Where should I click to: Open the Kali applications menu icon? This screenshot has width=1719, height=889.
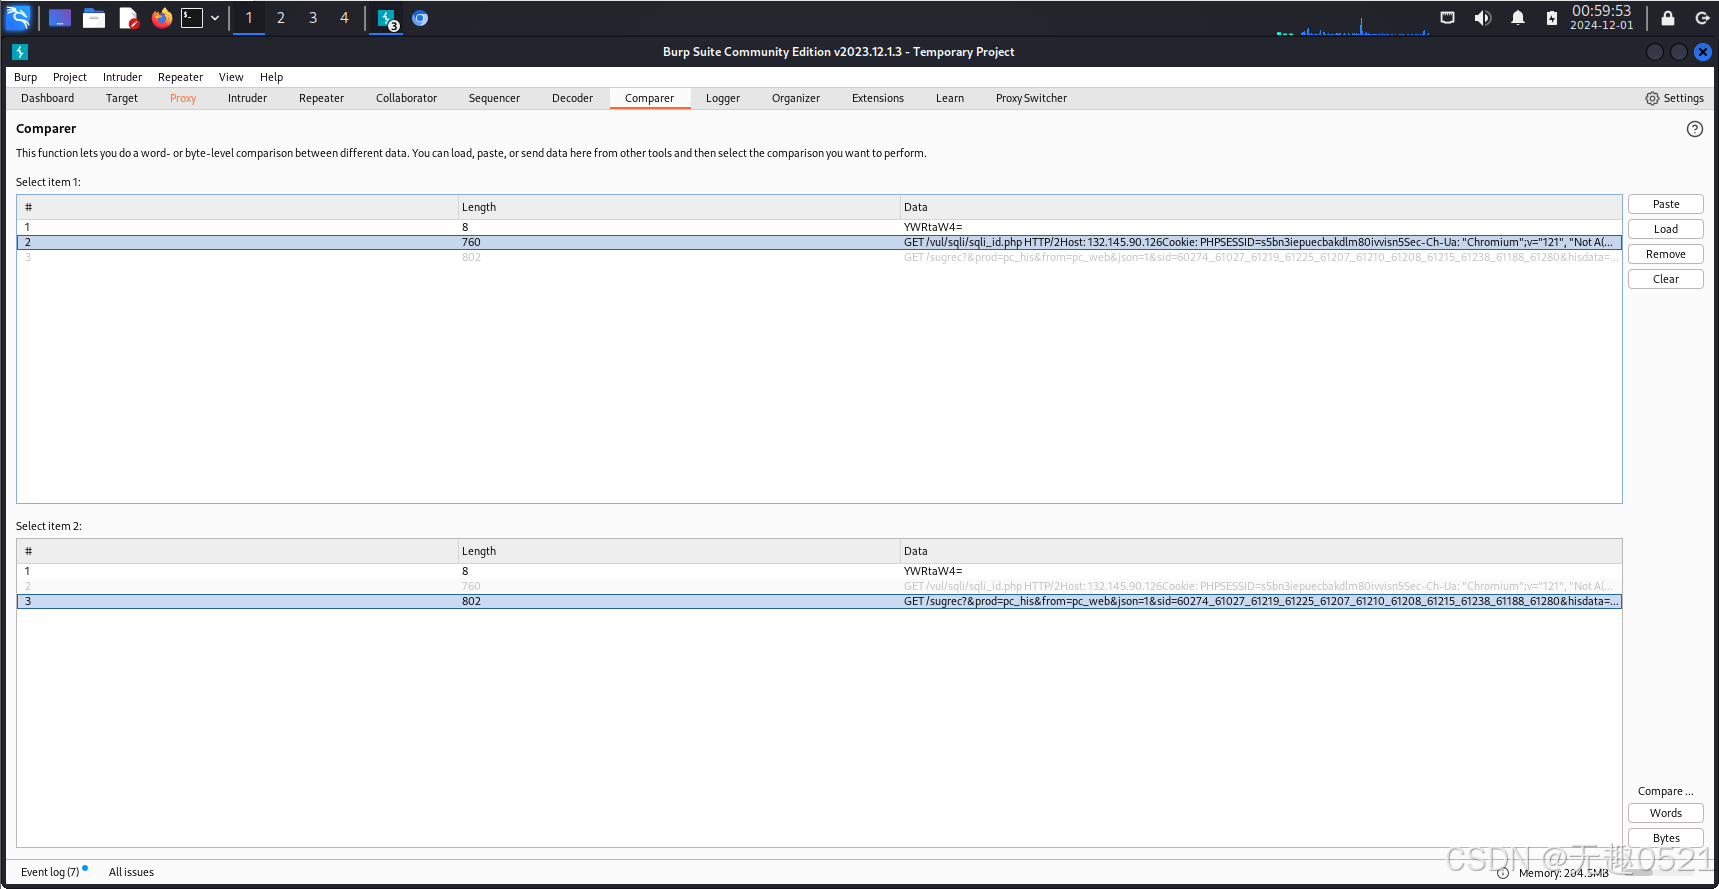19,18
